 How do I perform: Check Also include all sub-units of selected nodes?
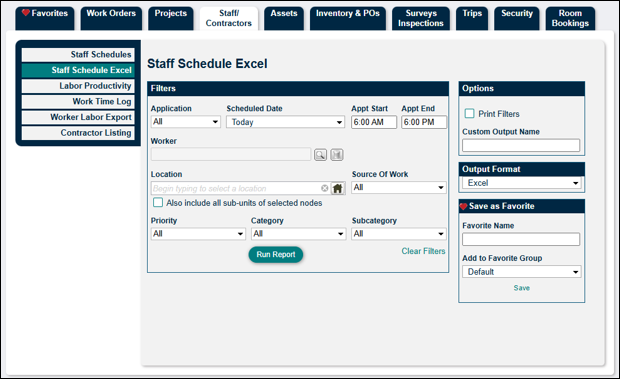(158, 203)
